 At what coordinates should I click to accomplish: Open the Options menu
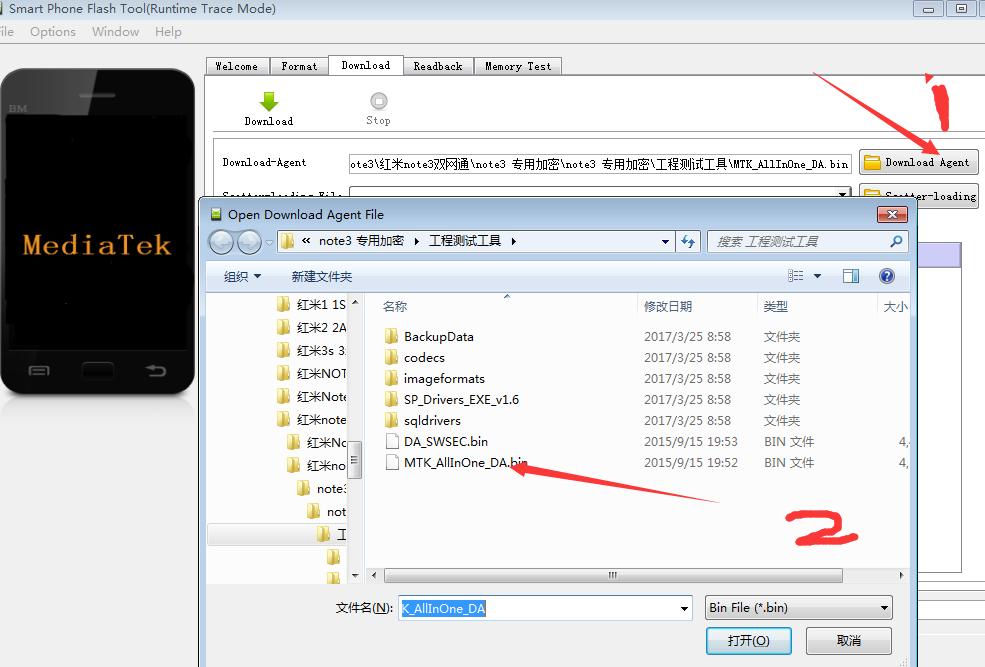(x=52, y=31)
